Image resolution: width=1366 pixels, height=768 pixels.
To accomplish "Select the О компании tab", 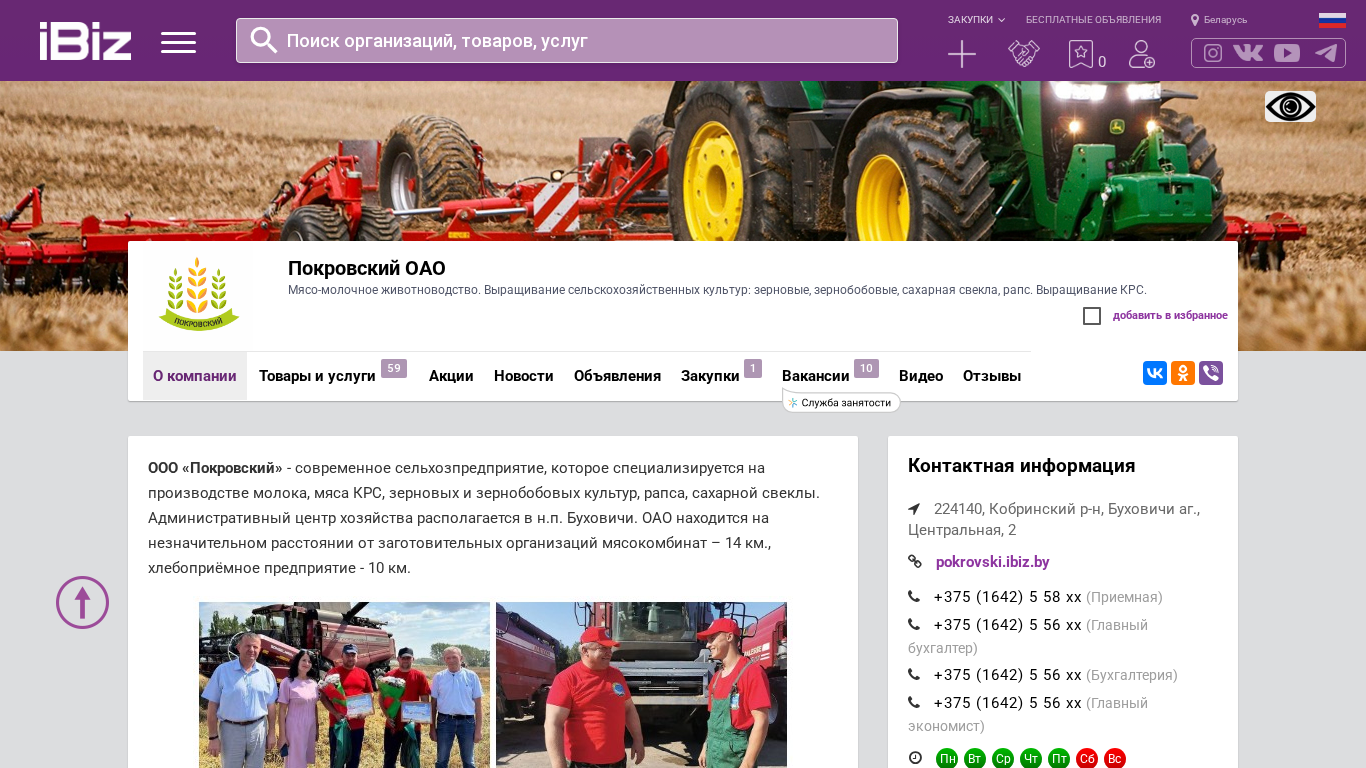I will pos(195,376).
